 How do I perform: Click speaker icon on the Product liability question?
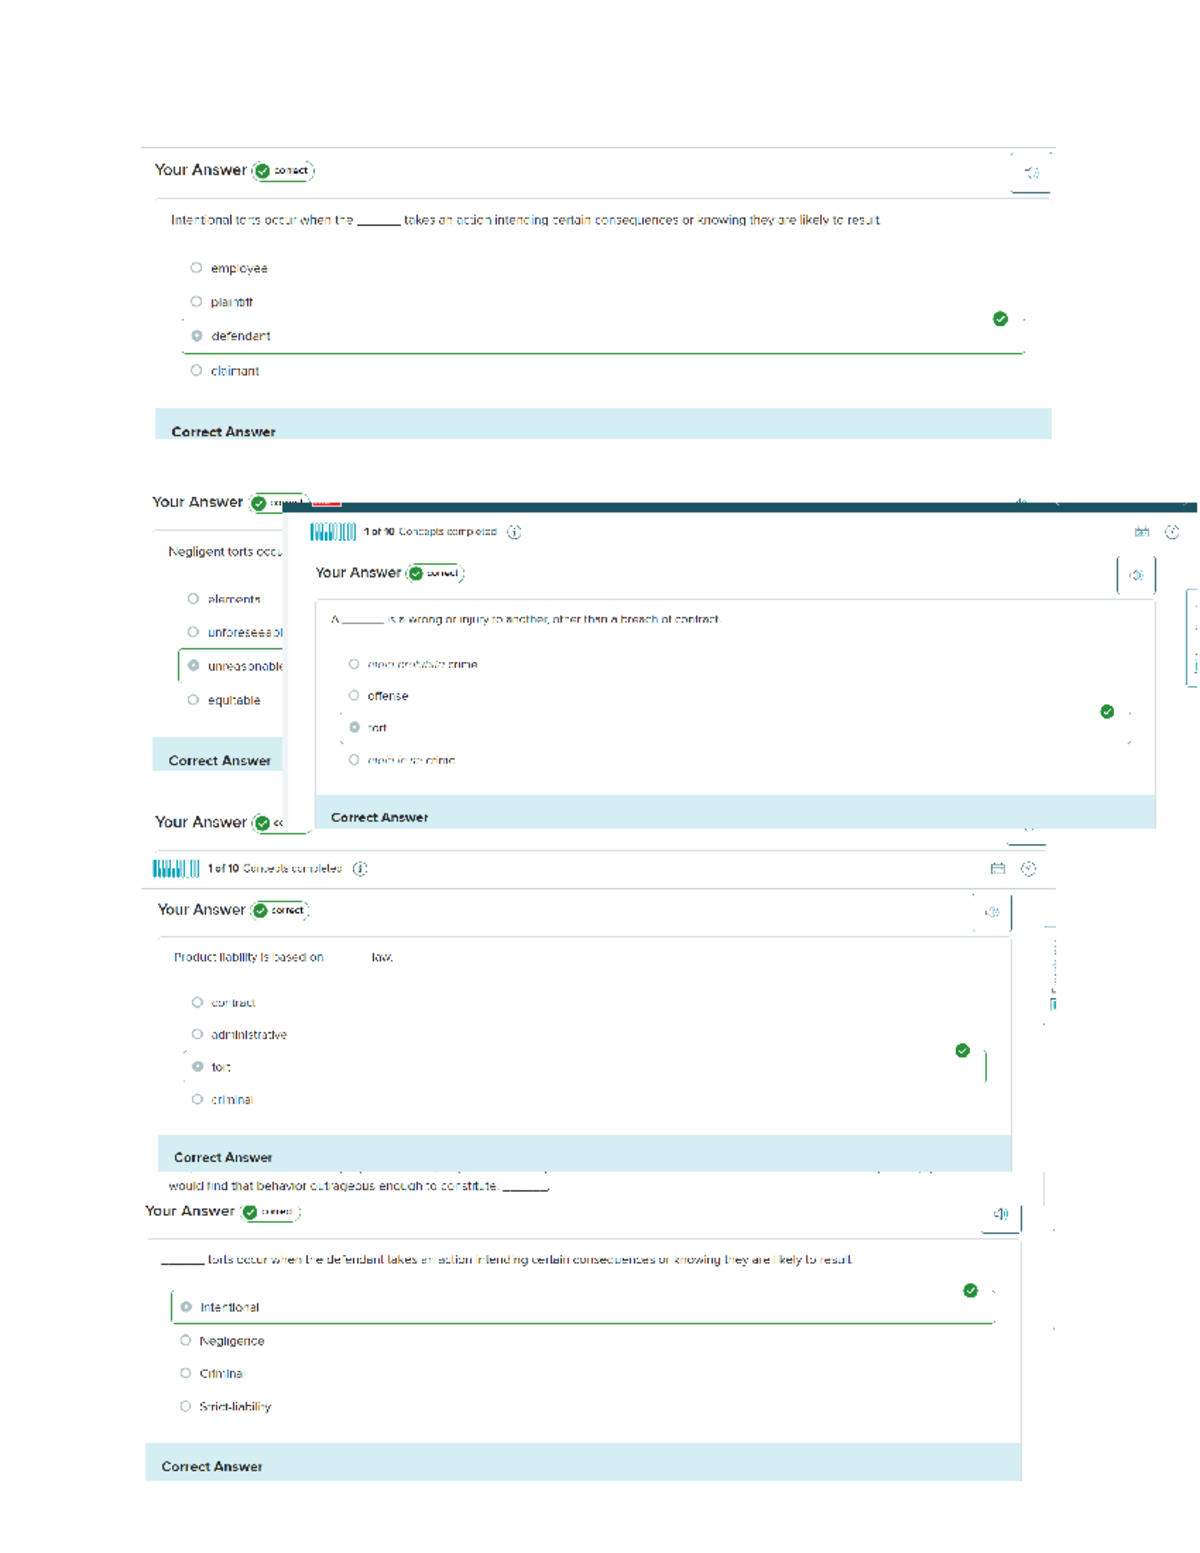click(x=992, y=912)
